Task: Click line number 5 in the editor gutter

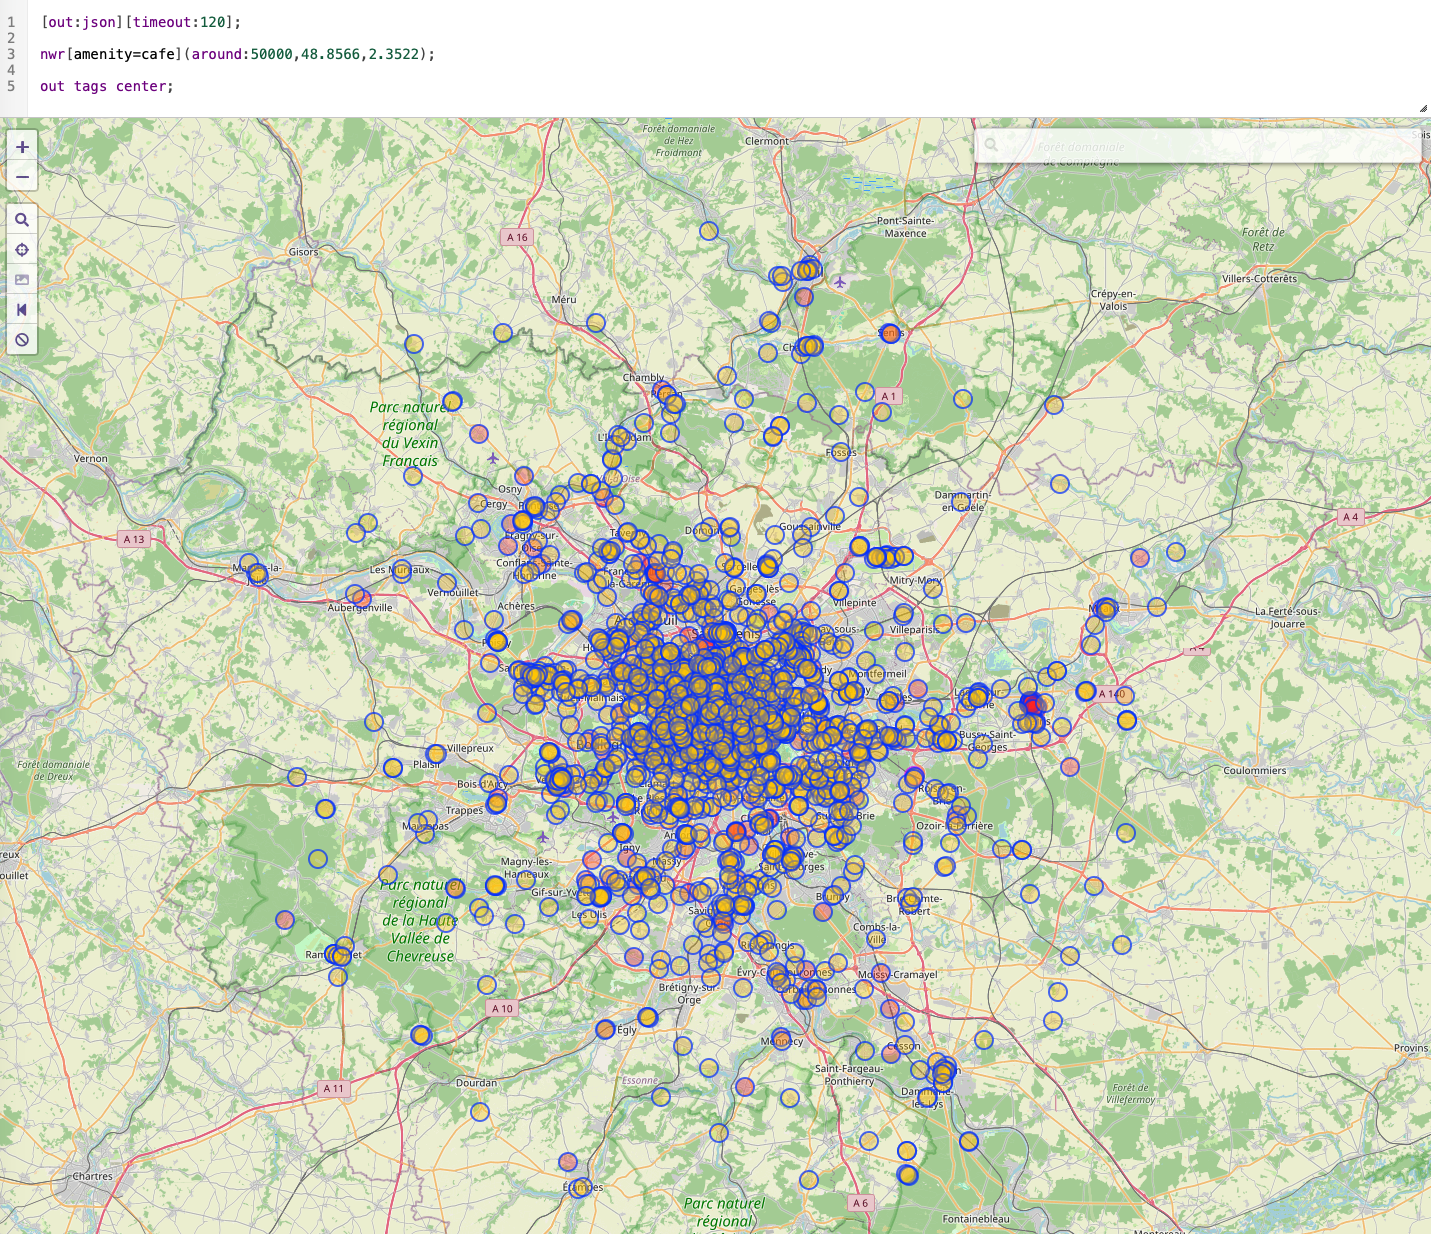Action: 11,86
